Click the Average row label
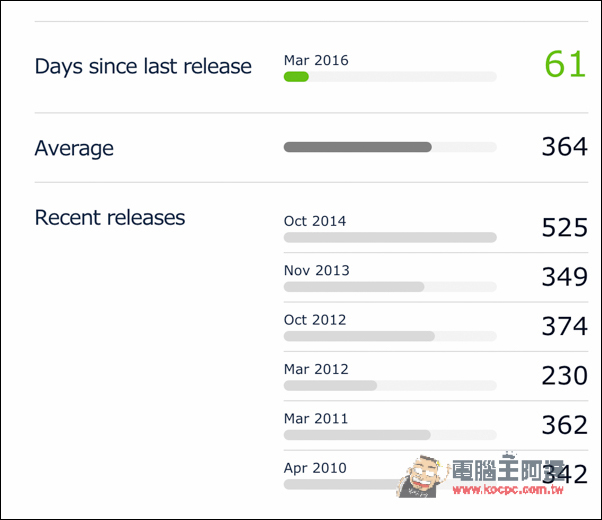The image size is (602, 520). 74,149
